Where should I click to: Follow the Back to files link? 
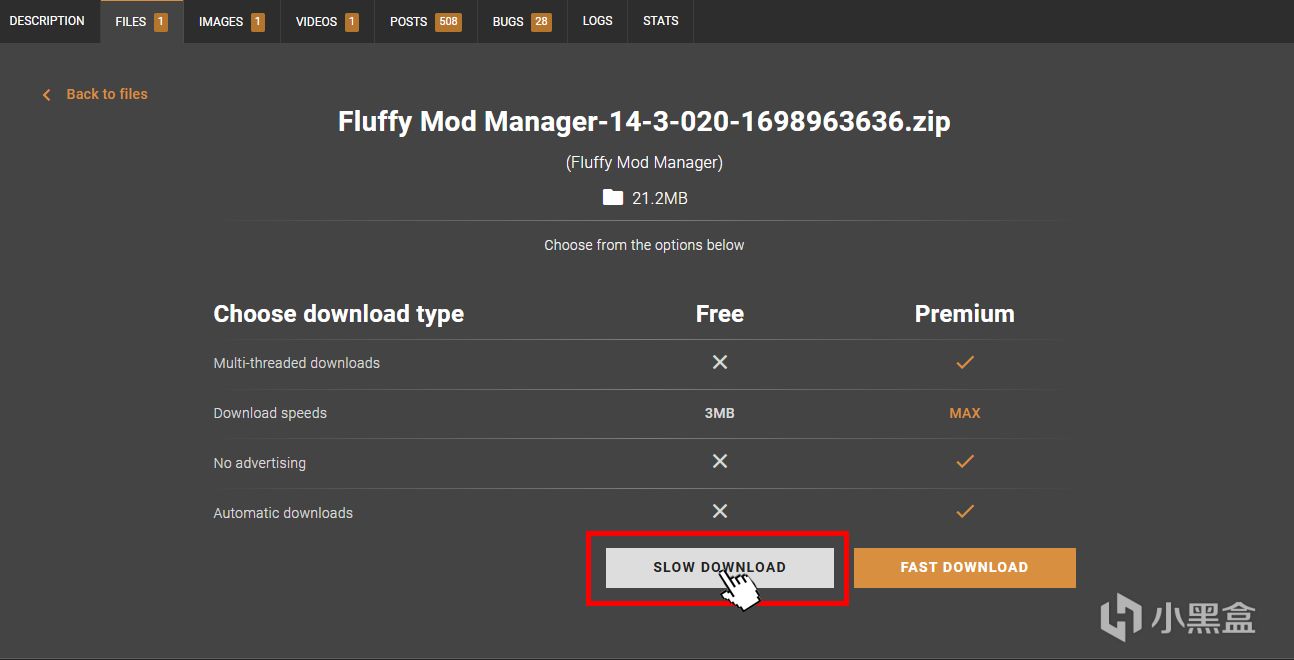coord(107,94)
